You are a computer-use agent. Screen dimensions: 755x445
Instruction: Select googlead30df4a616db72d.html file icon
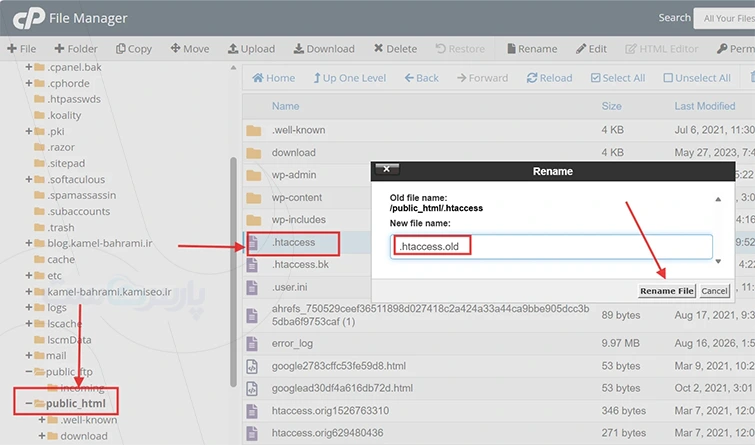click(x=252, y=389)
